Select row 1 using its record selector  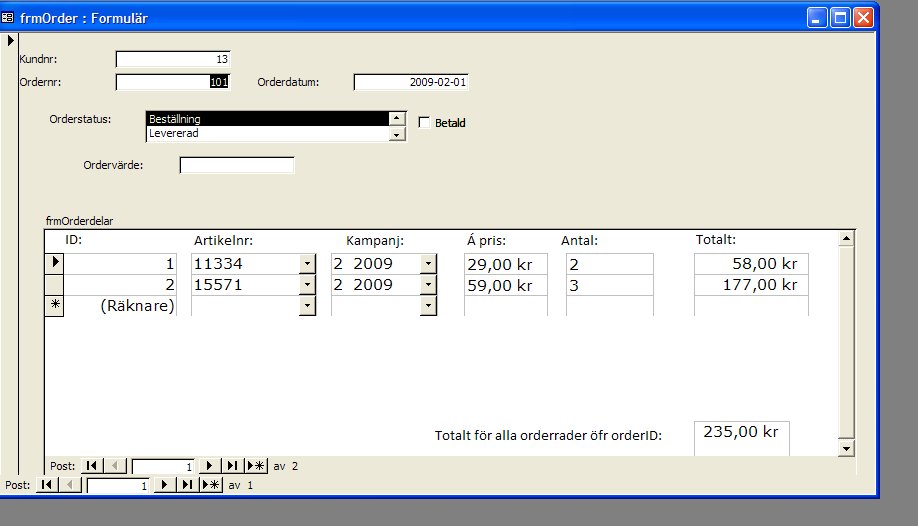(54, 262)
